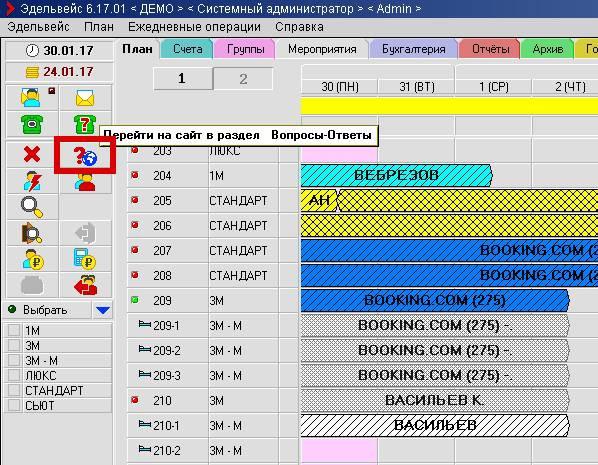Select the ВЕБРЕЗОВ booking bar in room 204
Viewport: 598px width, 465px height.
(397, 175)
